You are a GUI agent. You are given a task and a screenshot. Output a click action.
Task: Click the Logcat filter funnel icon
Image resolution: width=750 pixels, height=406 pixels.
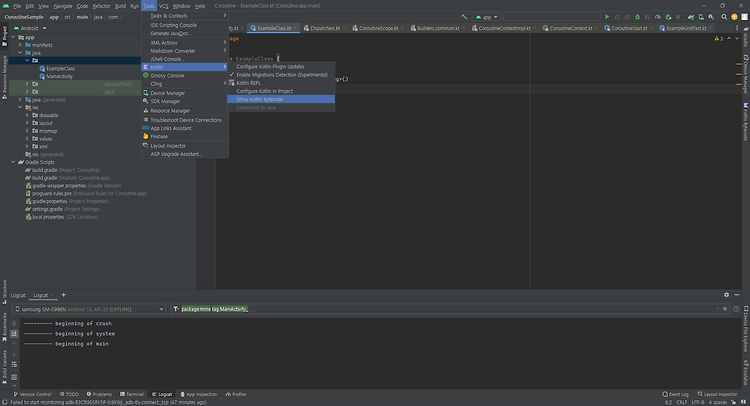tap(176, 309)
